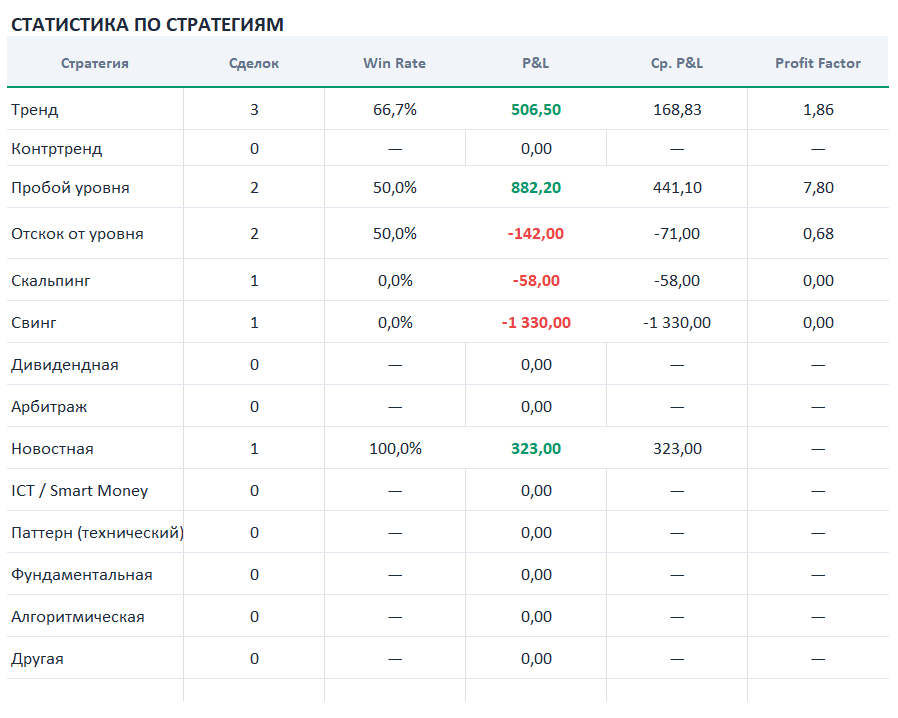The height and width of the screenshot is (718, 898).
Task: Click the Скальпинг strategy cell
Action: tap(95, 281)
